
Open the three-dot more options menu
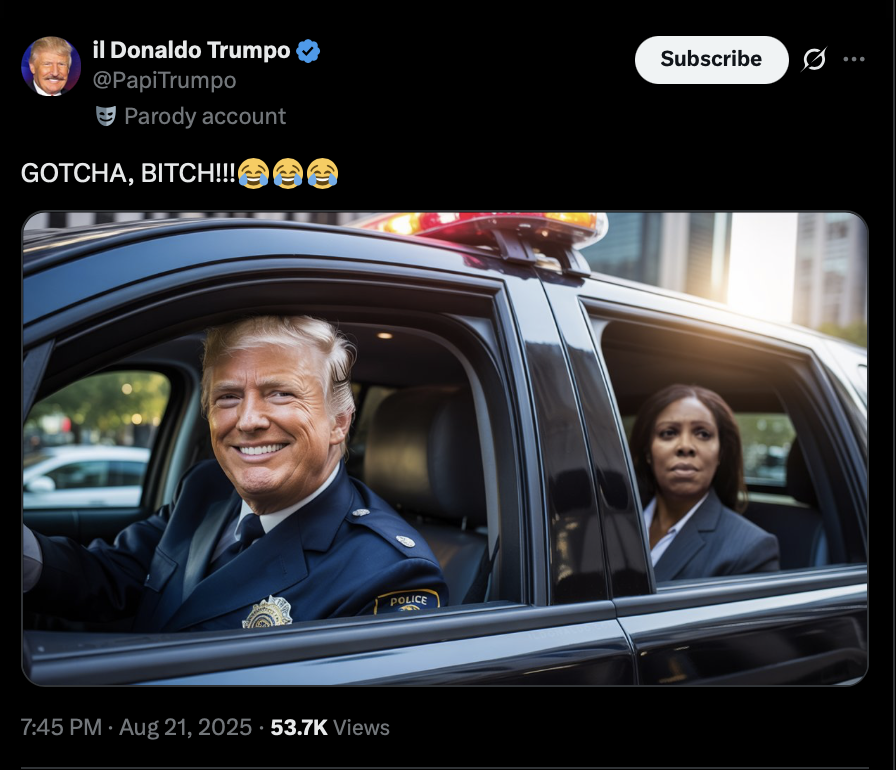[x=854, y=59]
